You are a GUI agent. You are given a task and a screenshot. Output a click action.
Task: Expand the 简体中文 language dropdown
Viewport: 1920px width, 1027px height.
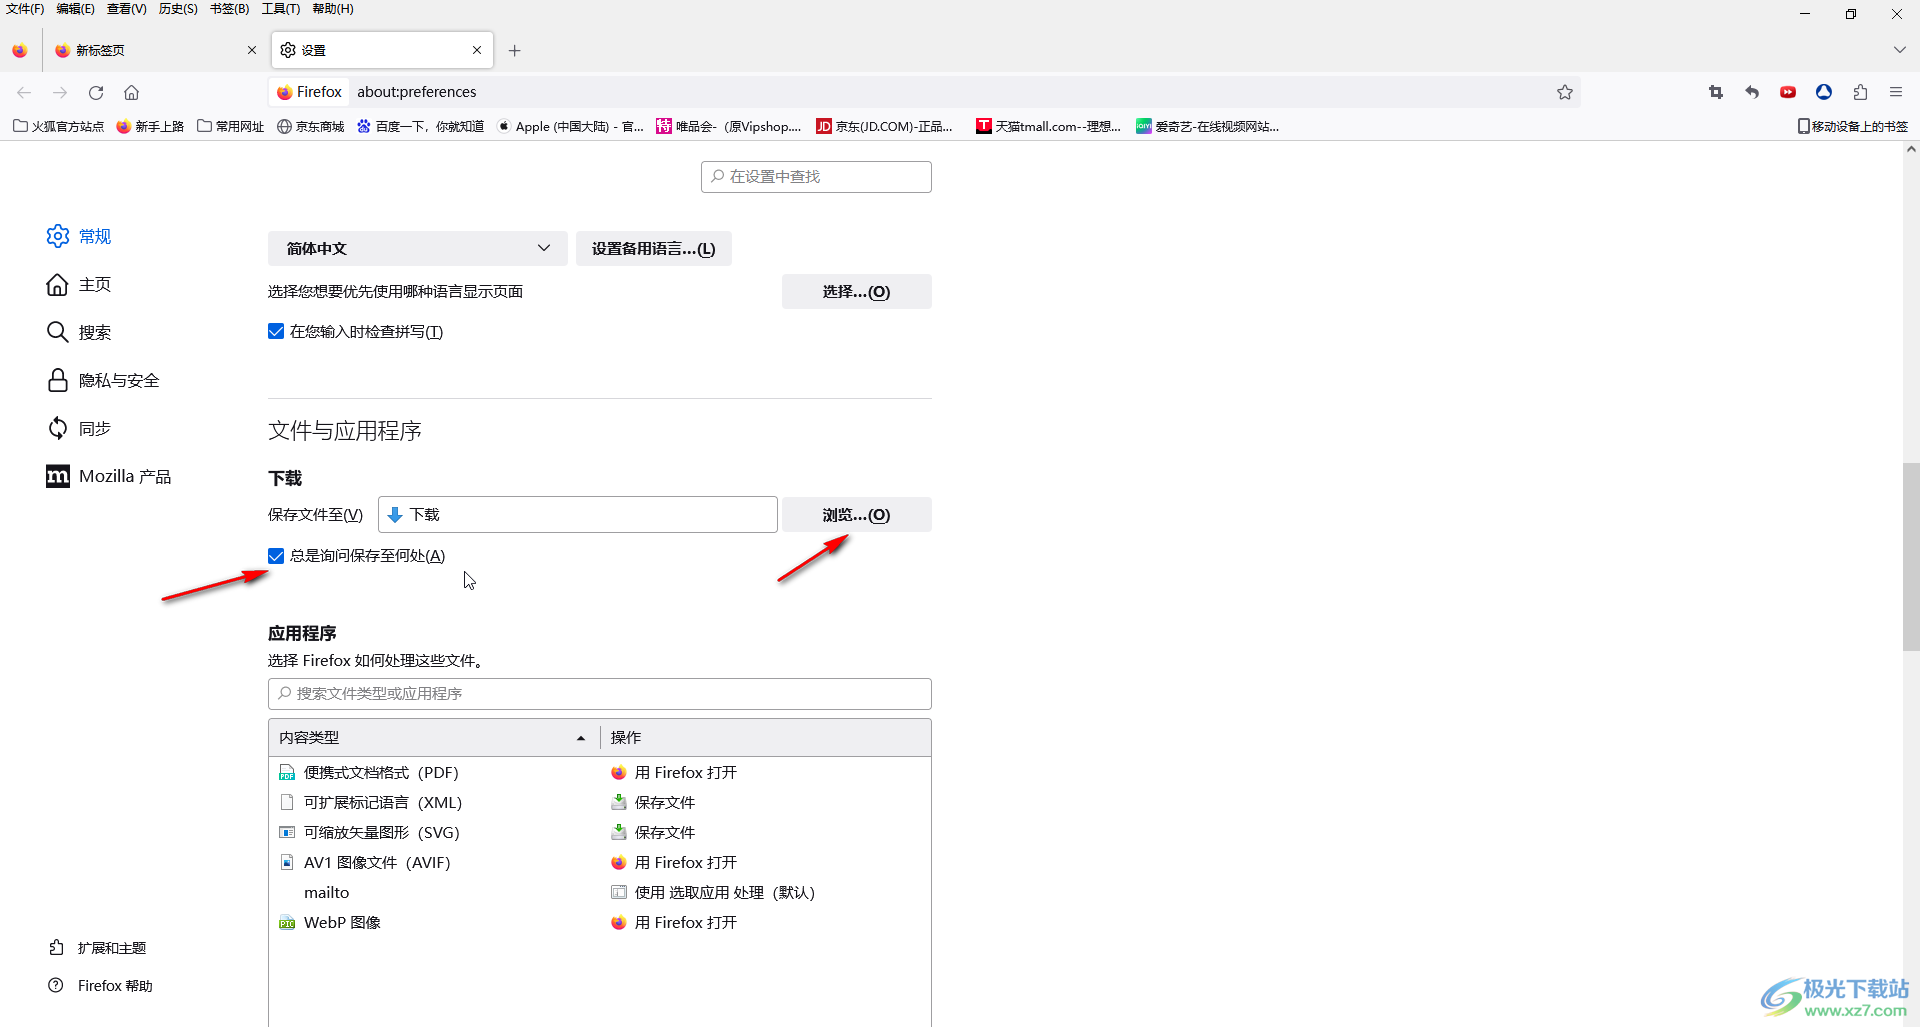[418, 248]
